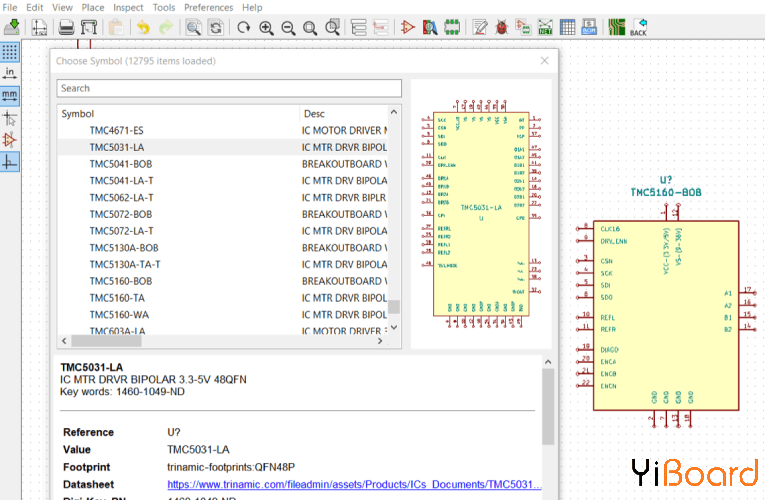This screenshot has width=765, height=500.
Task: Click the TMC5031-LA symbol preview
Action: [481, 214]
